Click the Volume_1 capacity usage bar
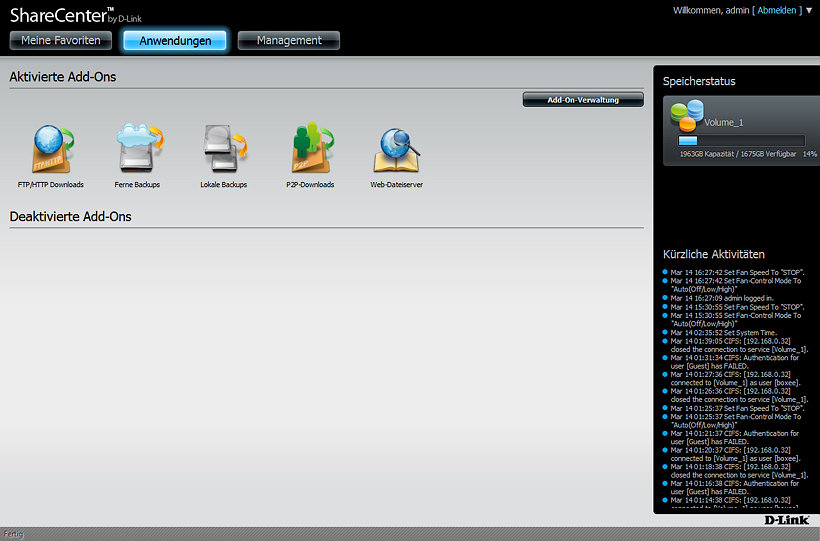The width and height of the screenshot is (820, 541). point(741,140)
